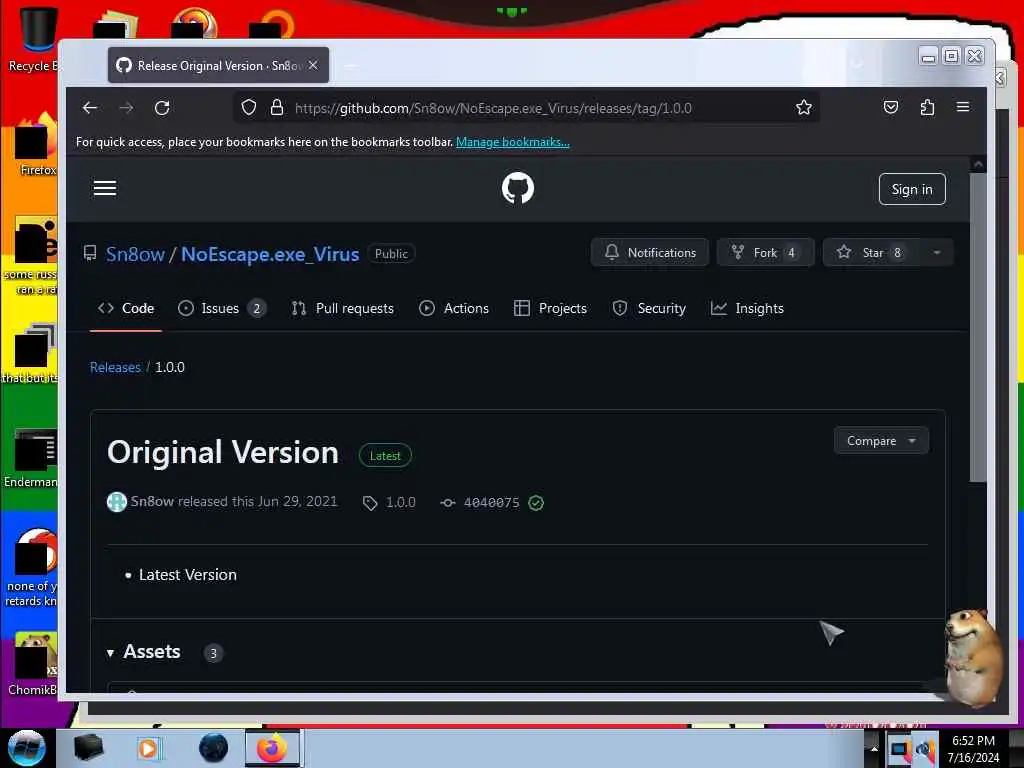1024x768 pixels.
Task: Star the repository
Action: tap(872, 253)
